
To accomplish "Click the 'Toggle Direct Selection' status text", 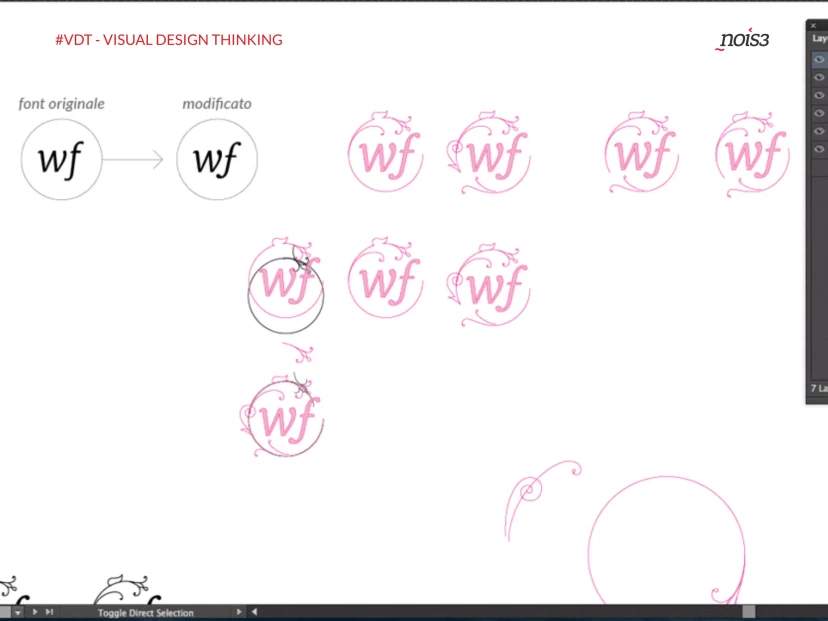I will (145, 613).
